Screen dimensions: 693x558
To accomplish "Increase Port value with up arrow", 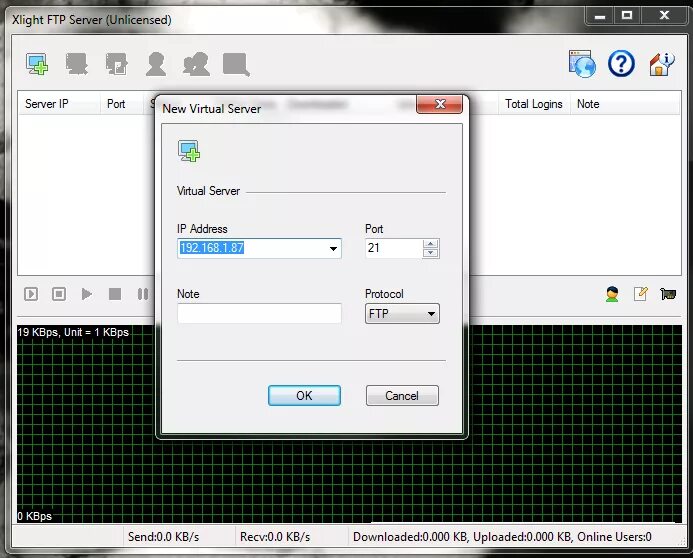I will pos(430,243).
